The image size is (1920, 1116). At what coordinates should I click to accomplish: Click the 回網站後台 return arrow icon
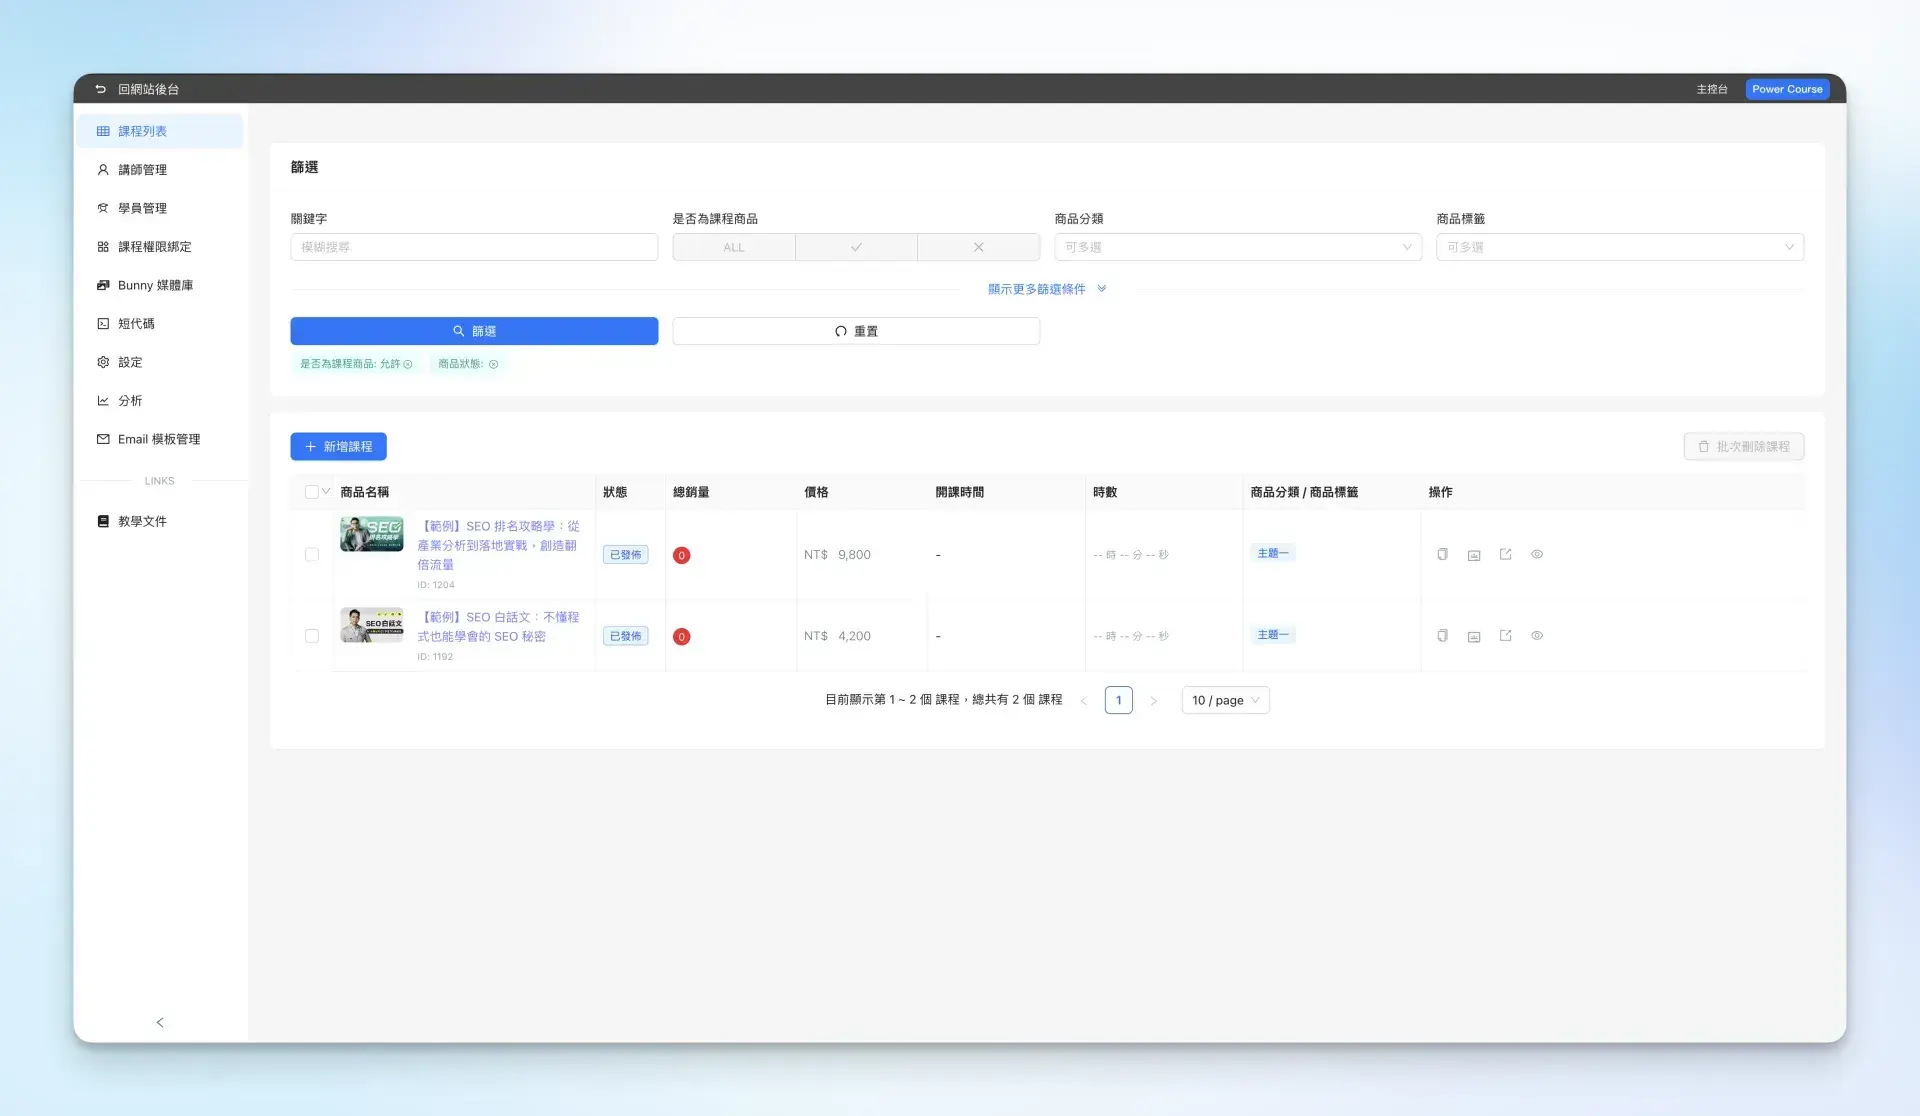point(100,89)
